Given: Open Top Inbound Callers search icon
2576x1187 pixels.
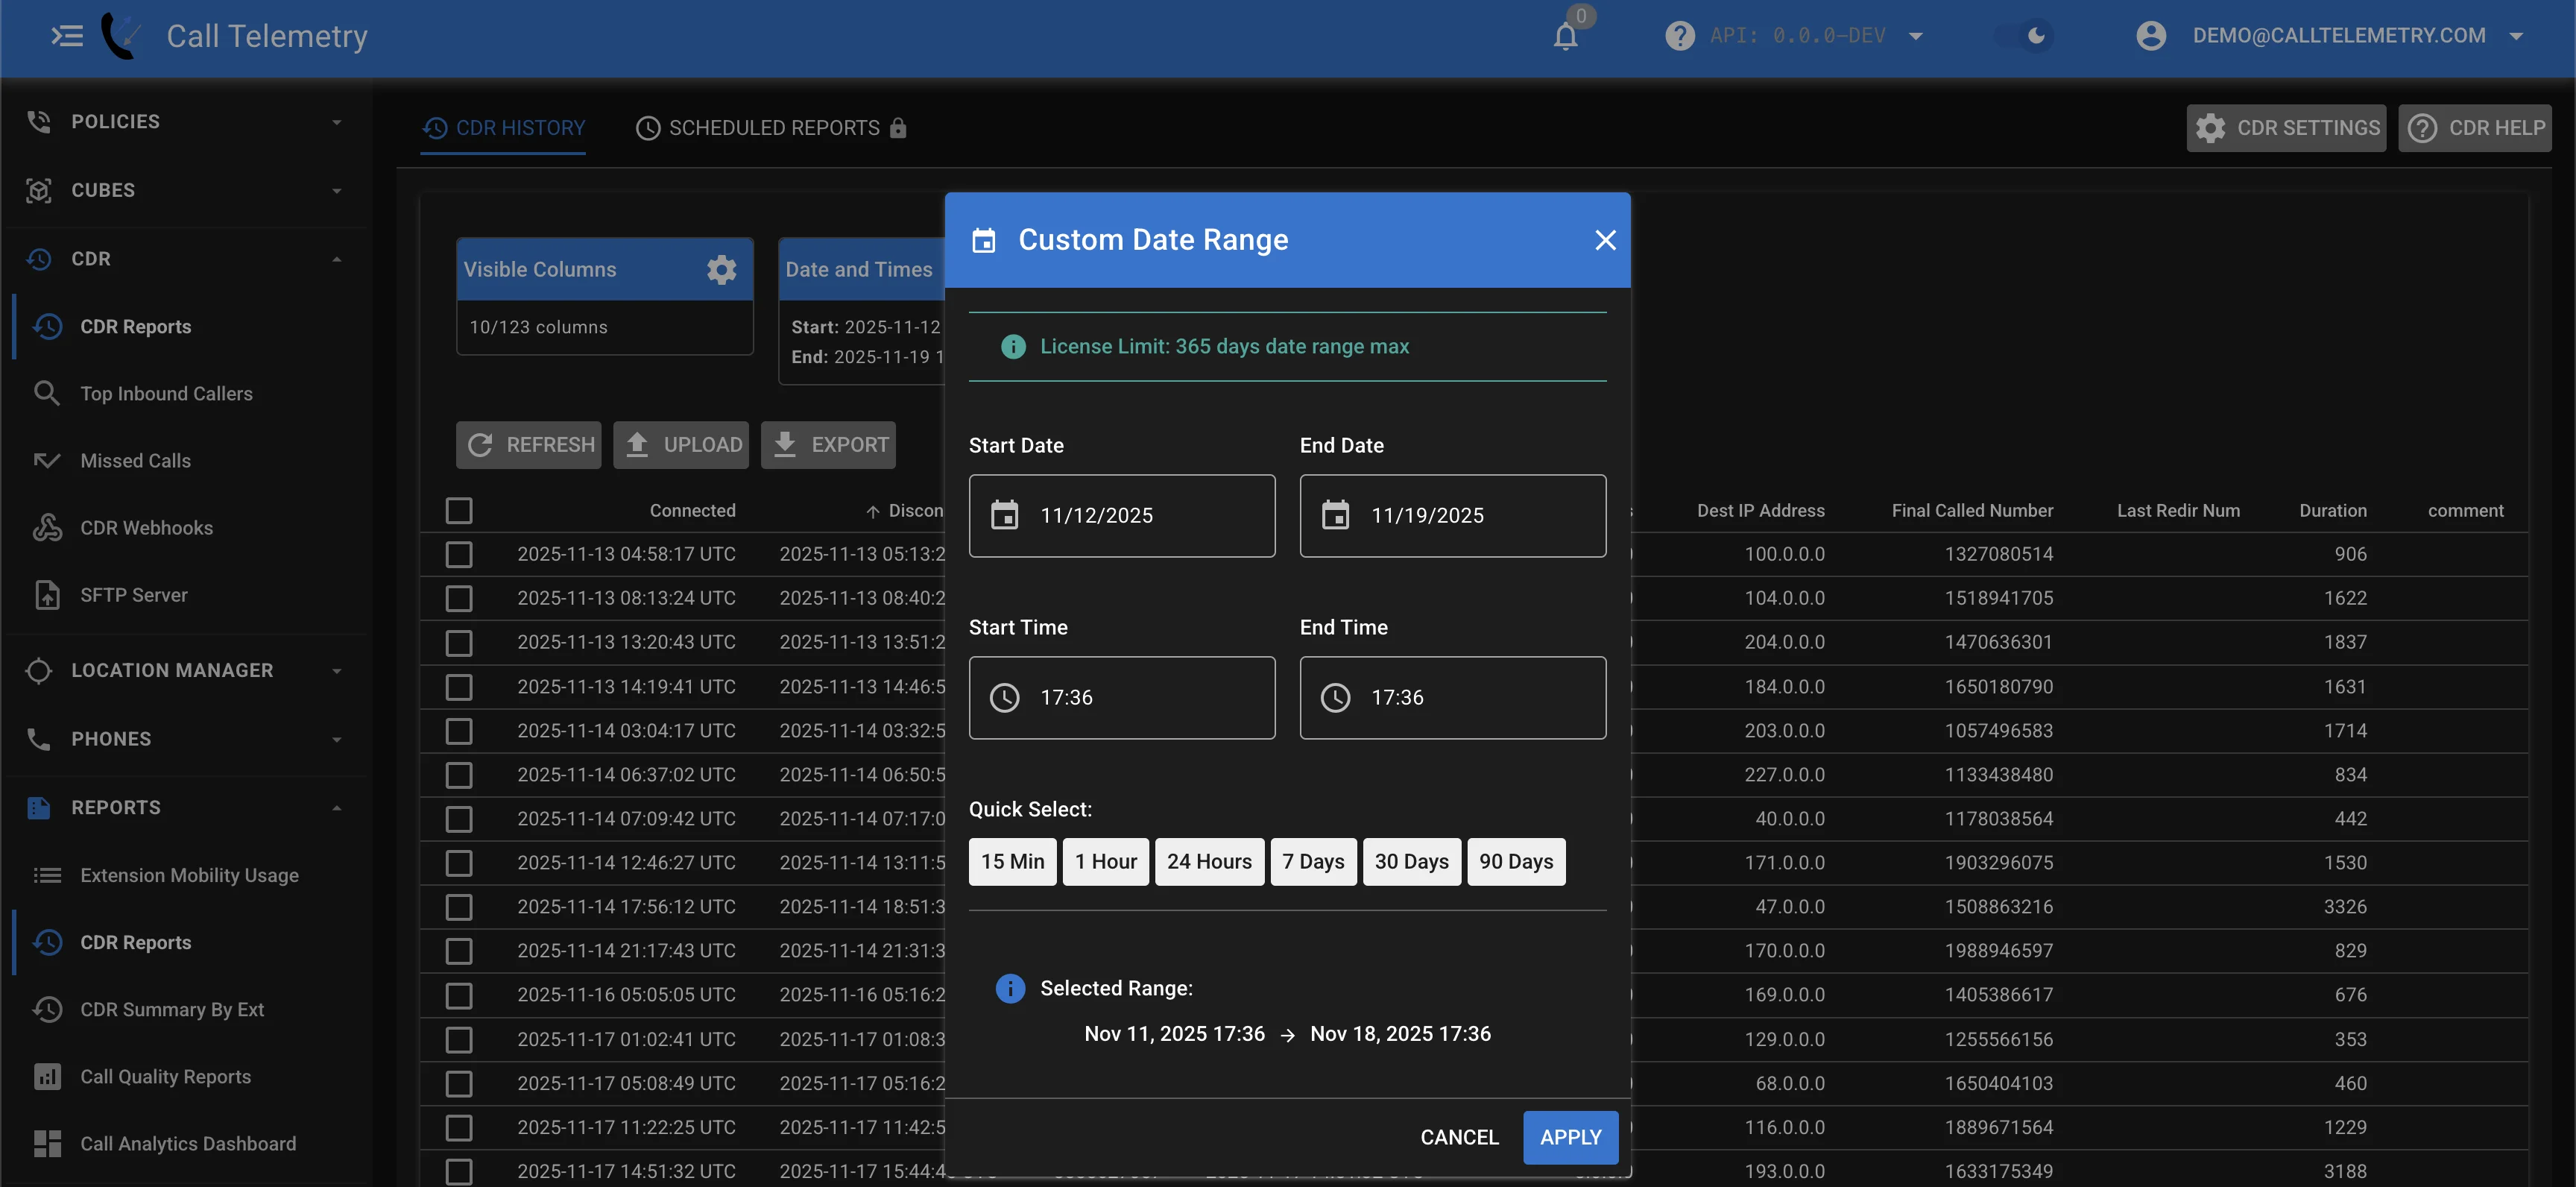Looking at the screenshot, I should [x=46, y=393].
